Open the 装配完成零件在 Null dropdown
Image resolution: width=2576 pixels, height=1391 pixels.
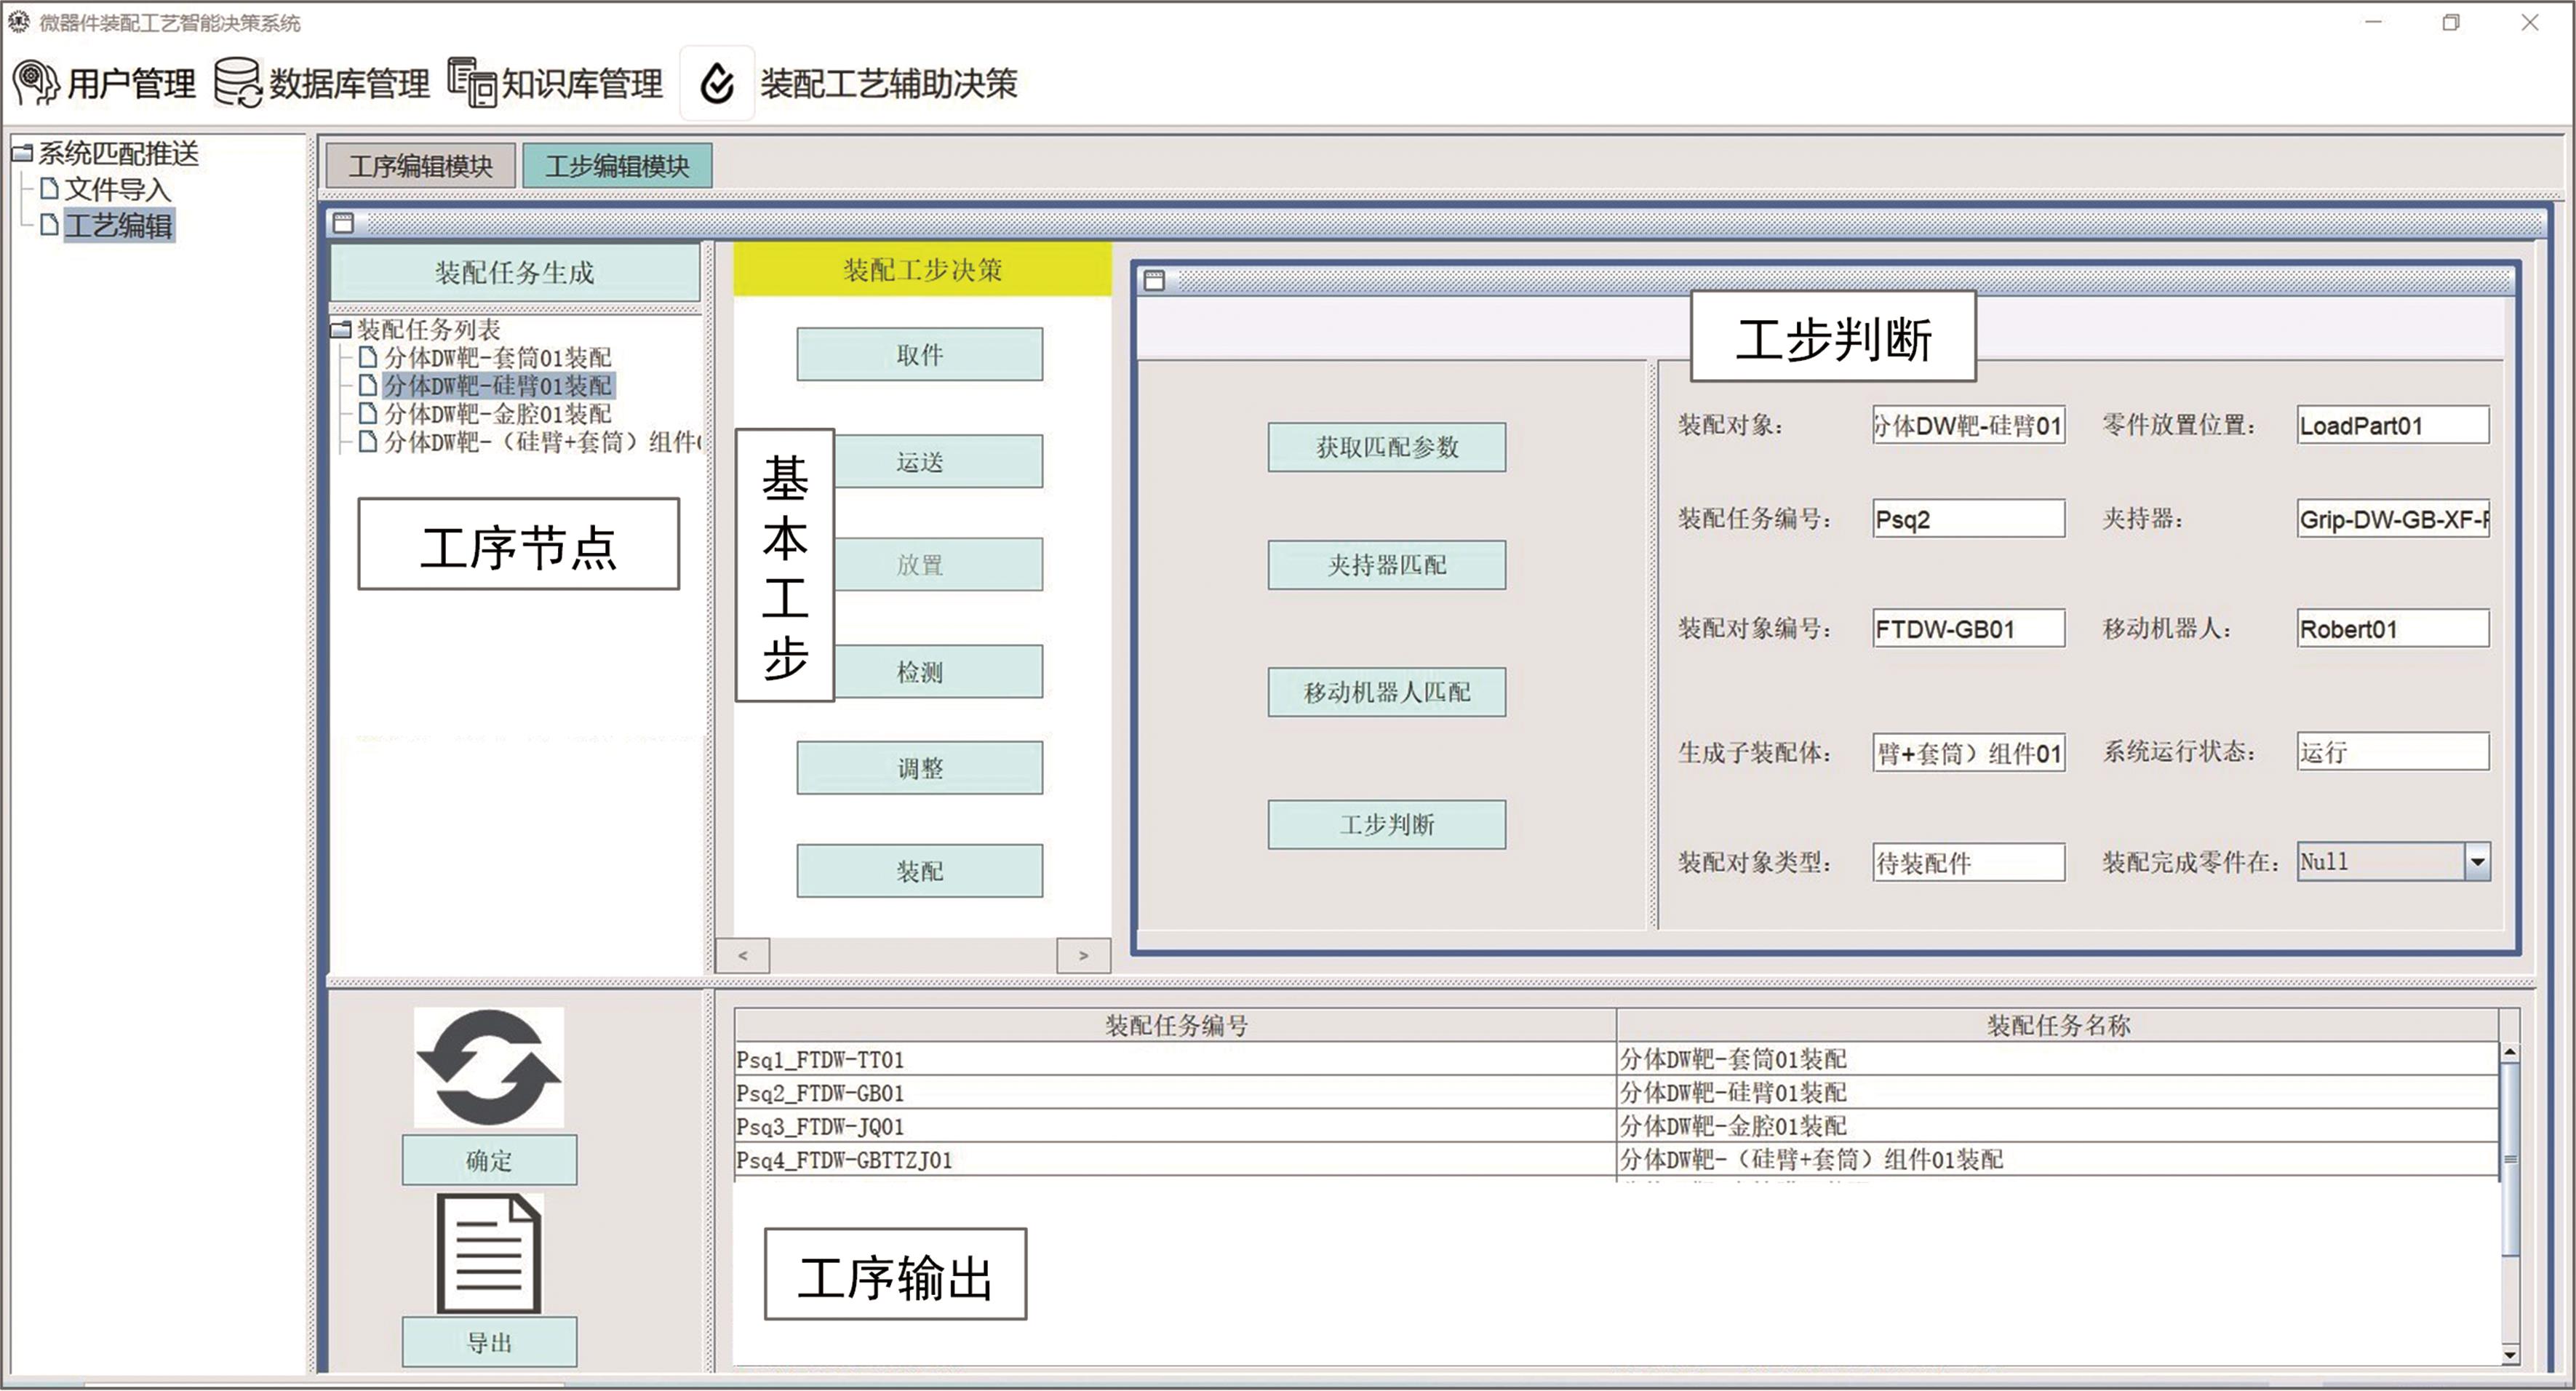coord(2476,862)
